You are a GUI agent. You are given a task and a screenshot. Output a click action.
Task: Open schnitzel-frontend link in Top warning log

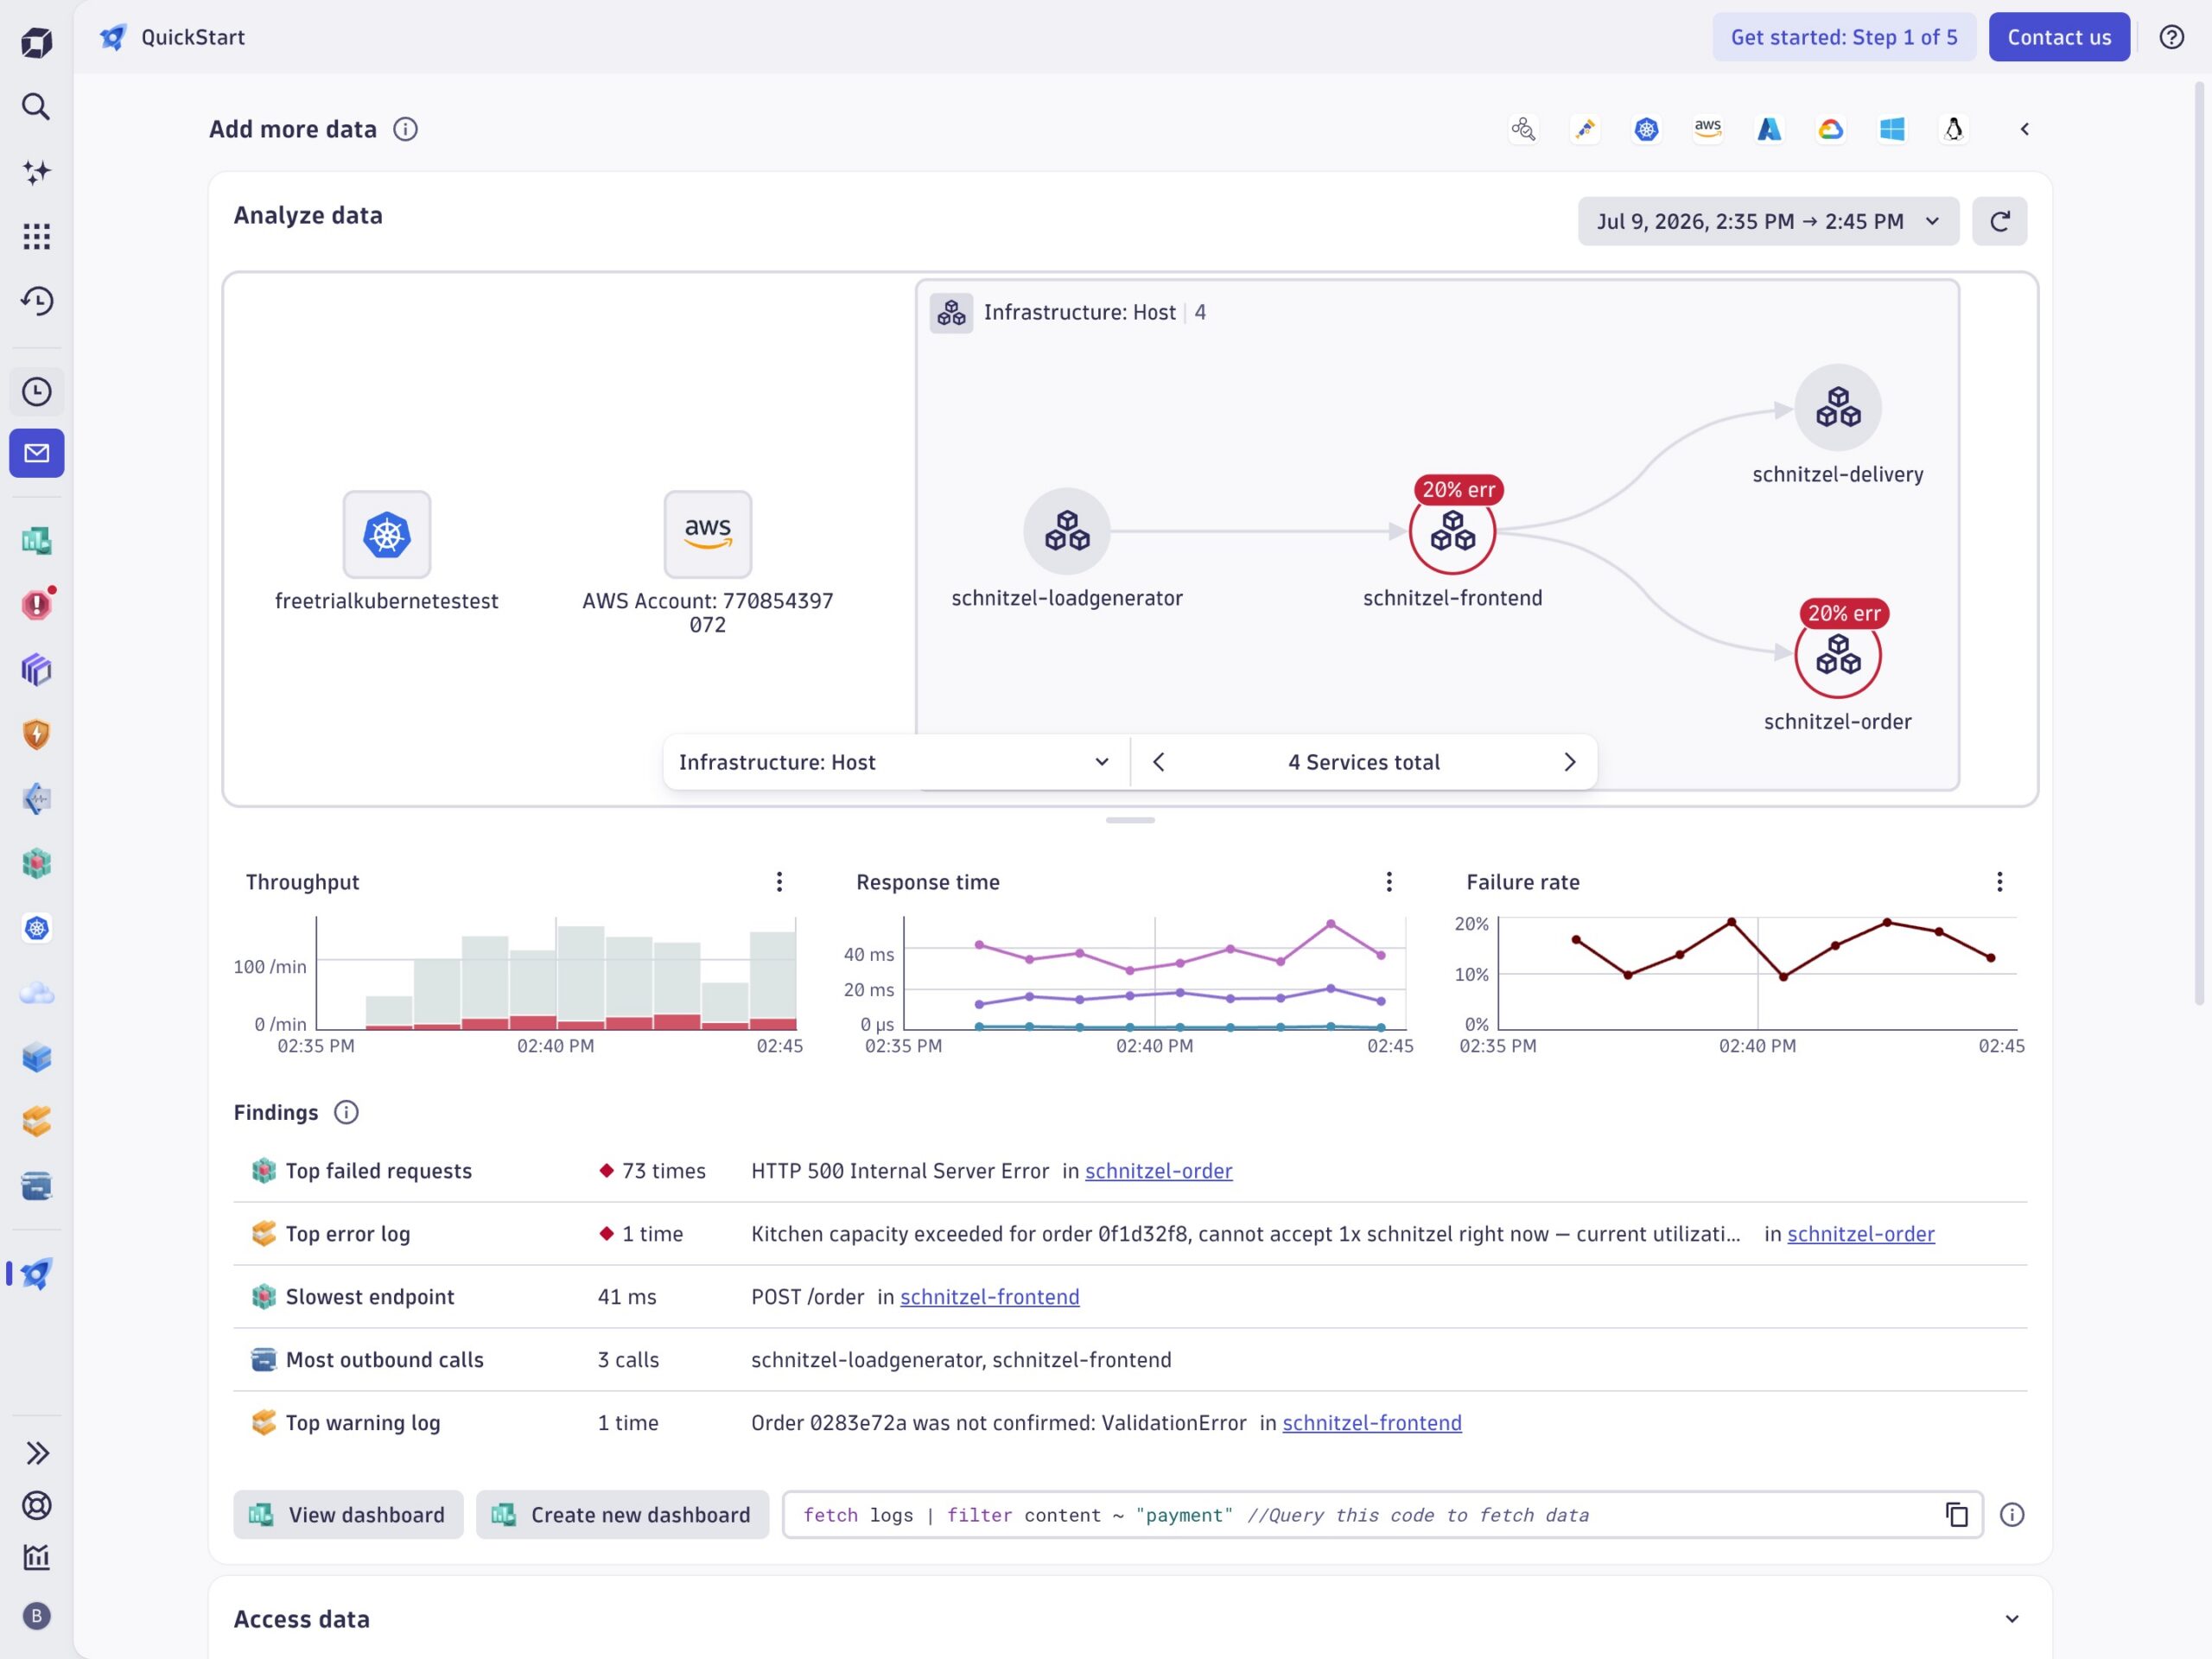point(1372,1423)
